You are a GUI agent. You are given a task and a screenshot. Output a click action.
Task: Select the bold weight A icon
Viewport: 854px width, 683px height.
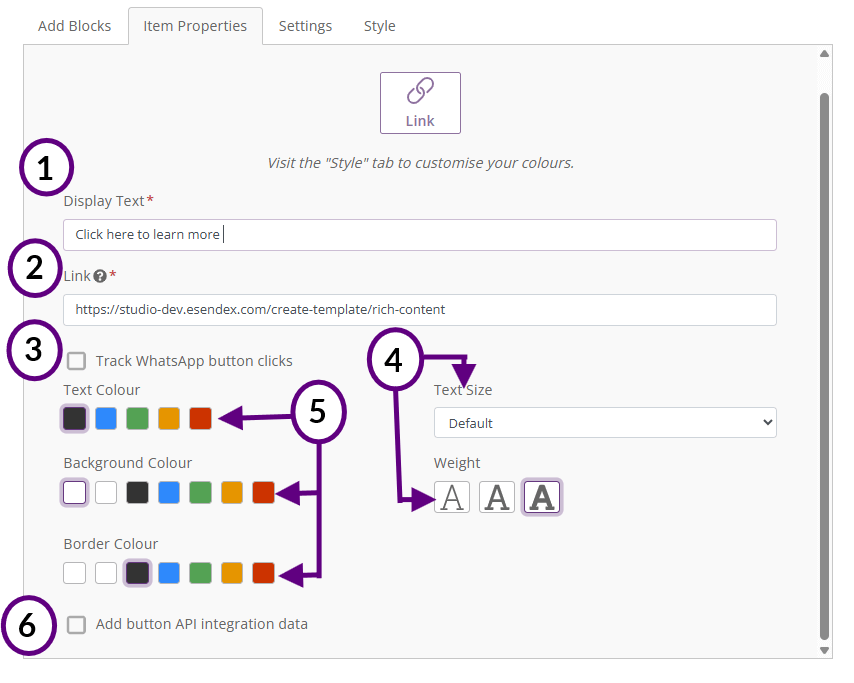[542, 497]
